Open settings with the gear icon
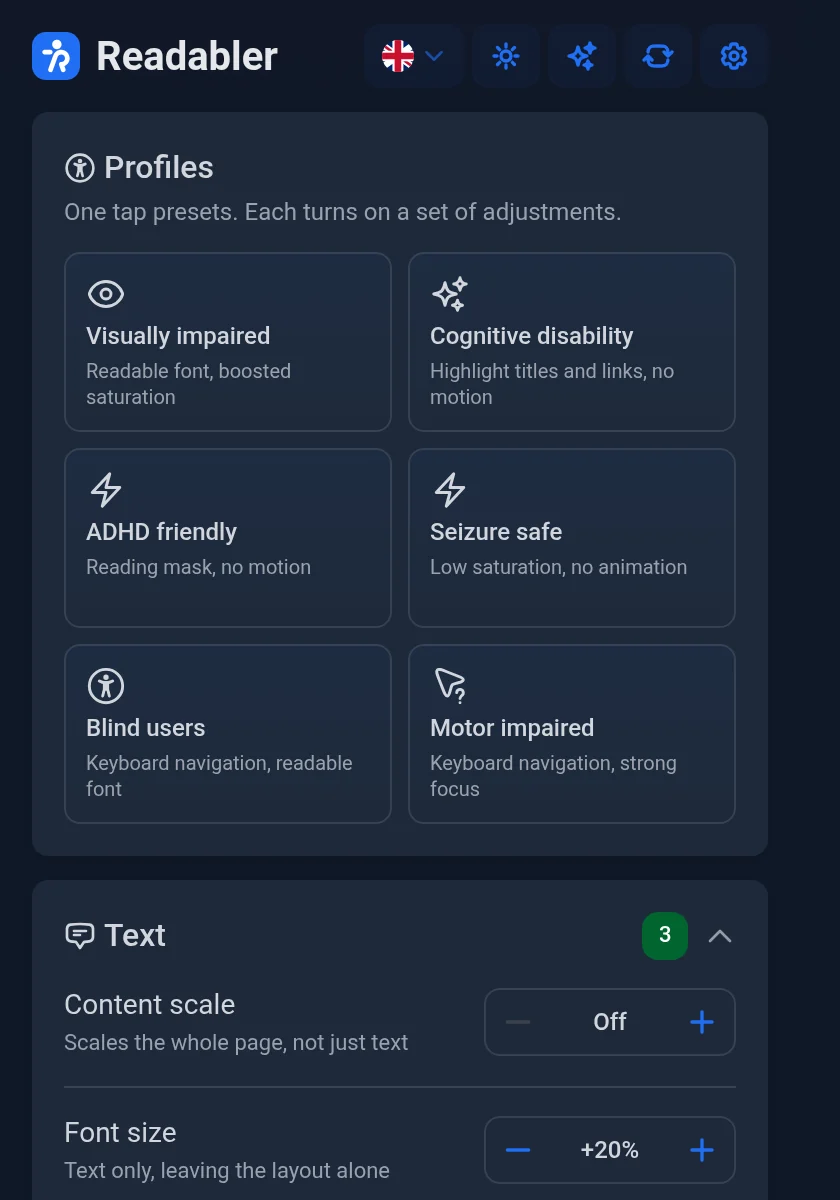This screenshot has width=840, height=1200. point(734,56)
